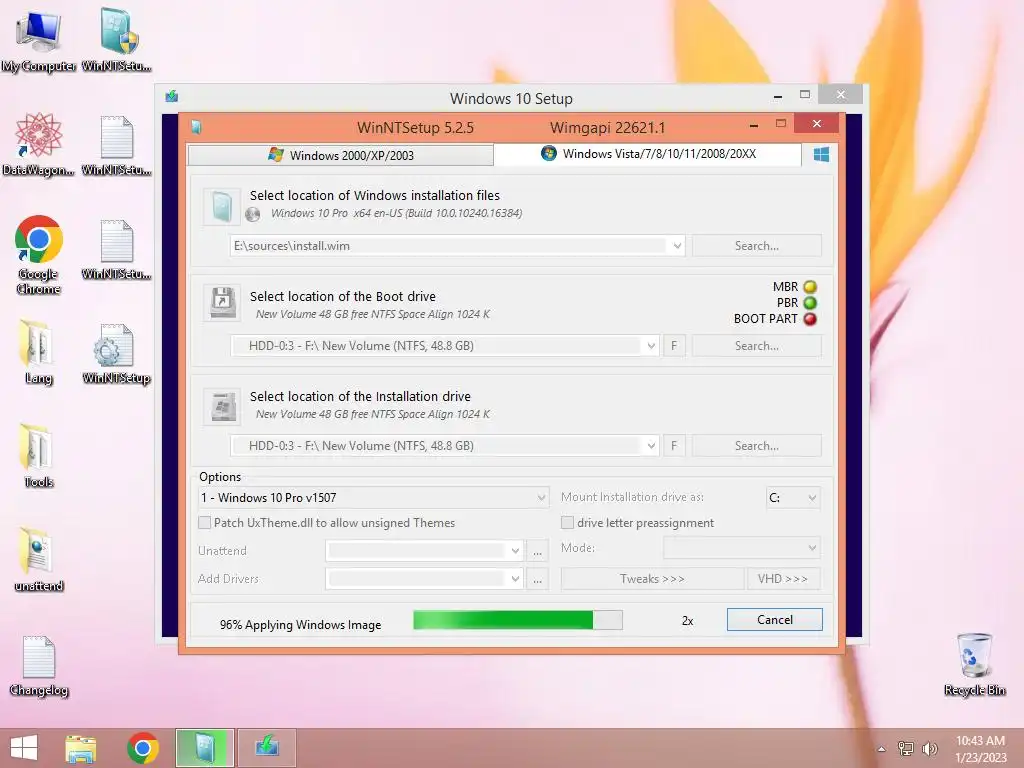
Task: Open the VHD >>> panel
Action: coord(782,579)
